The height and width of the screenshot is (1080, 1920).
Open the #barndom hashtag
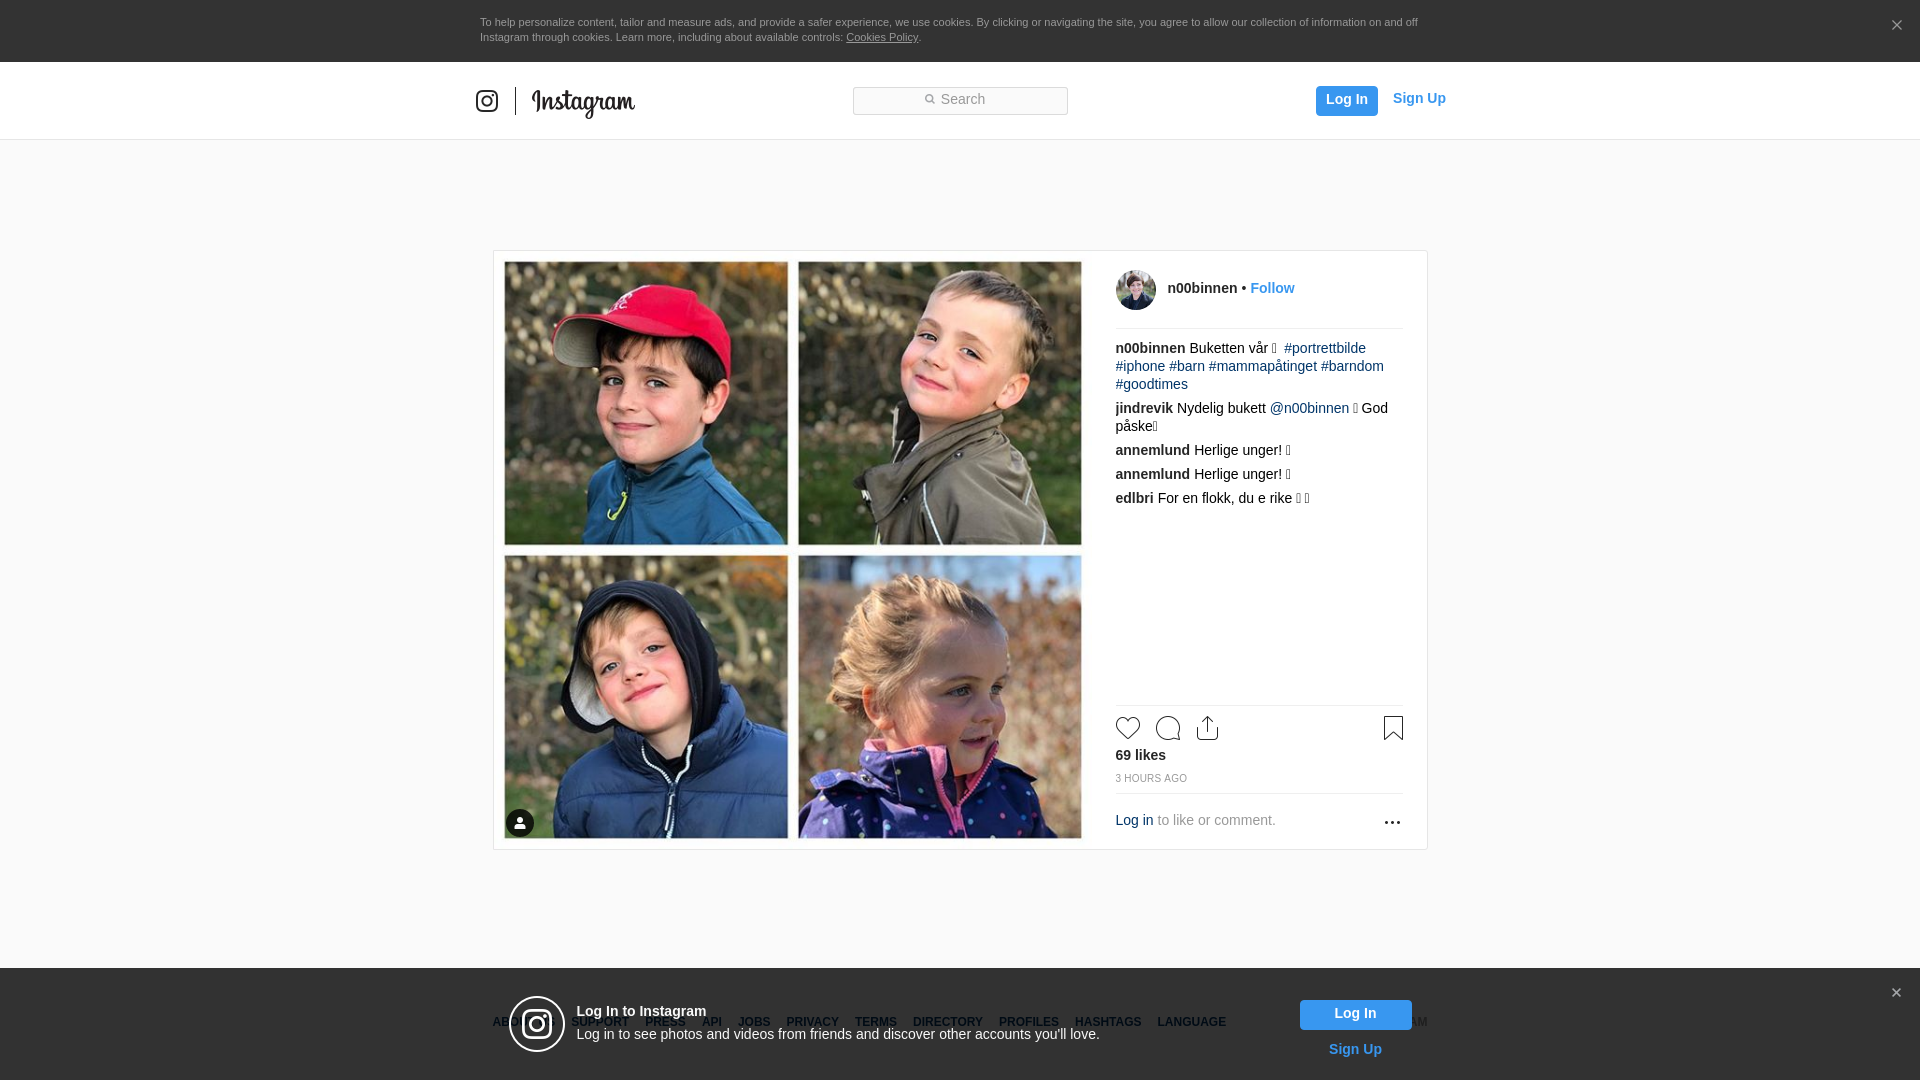point(1352,366)
